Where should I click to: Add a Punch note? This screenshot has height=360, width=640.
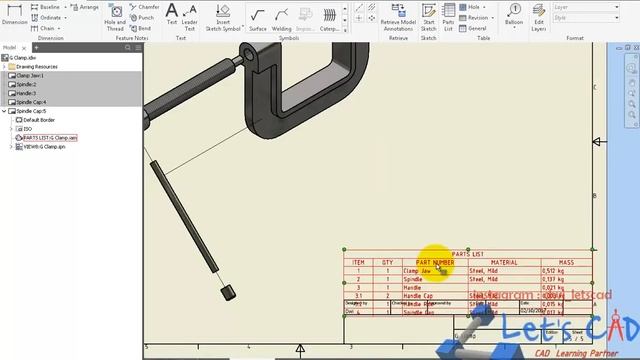[x=142, y=18]
